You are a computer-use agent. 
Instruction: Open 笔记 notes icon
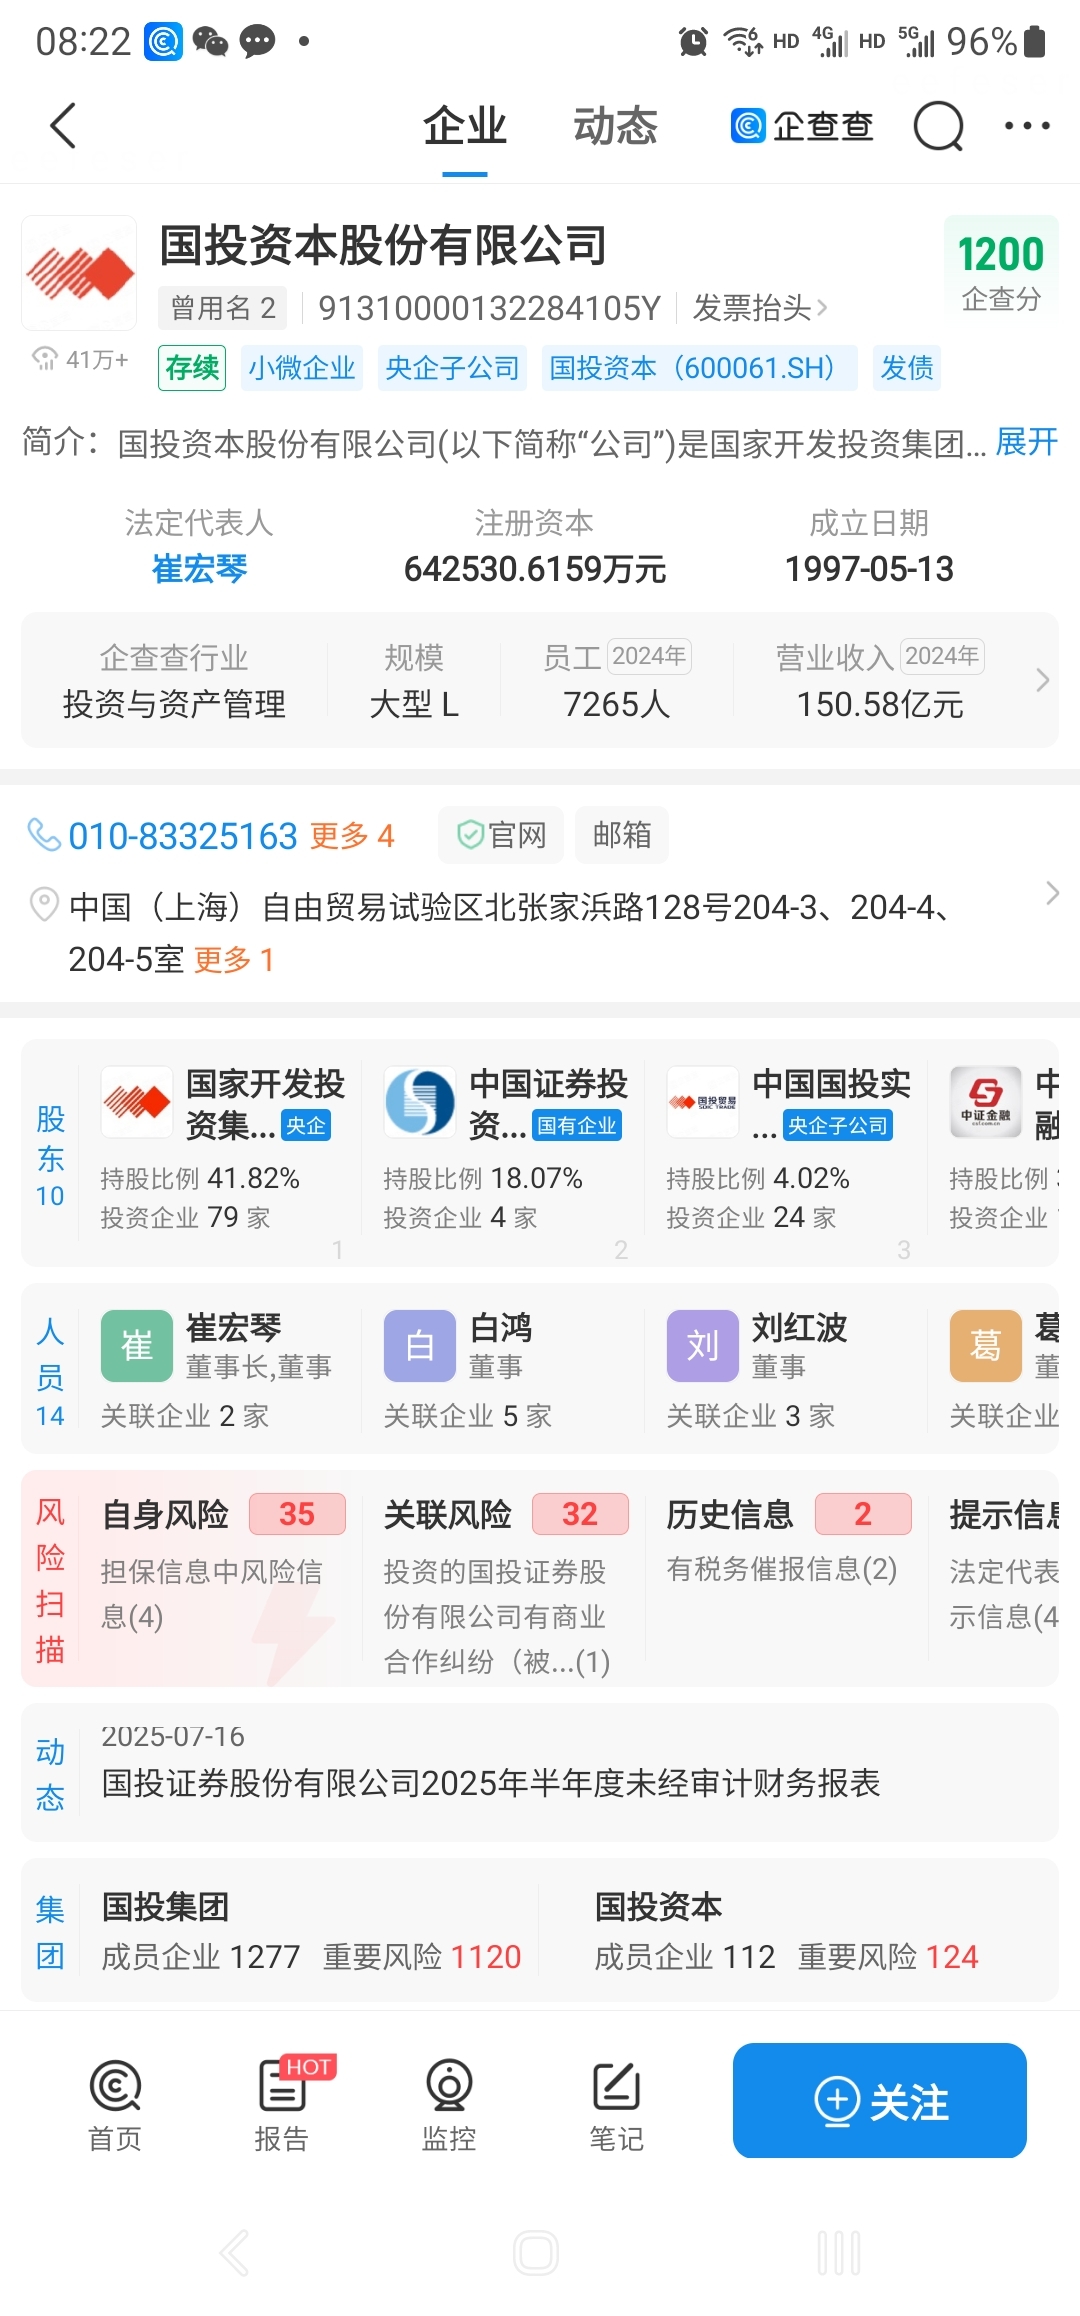616,2105
